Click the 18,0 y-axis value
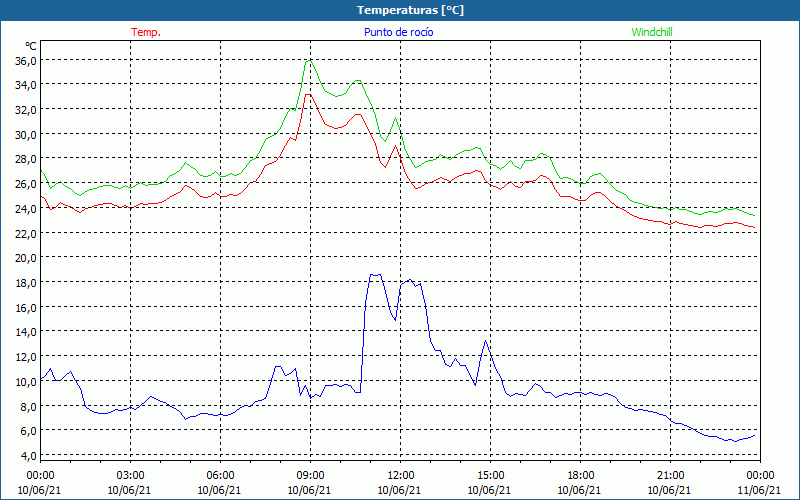The height and width of the screenshot is (500, 800). click(26, 283)
